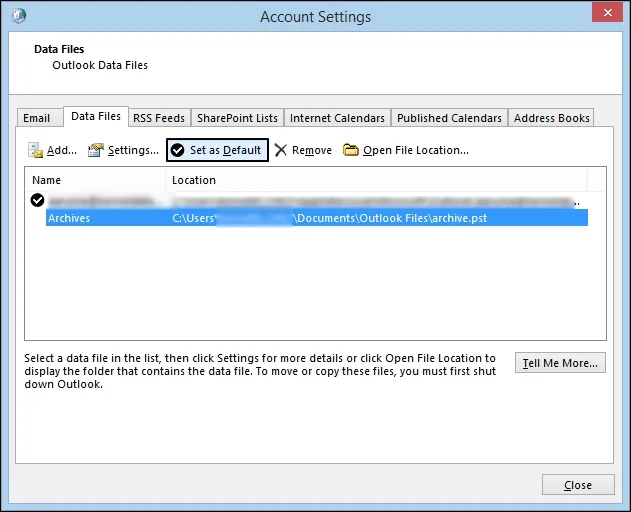631x512 pixels.
Task: Switch to the Internet Calendars tab
Action: (337, 118)
